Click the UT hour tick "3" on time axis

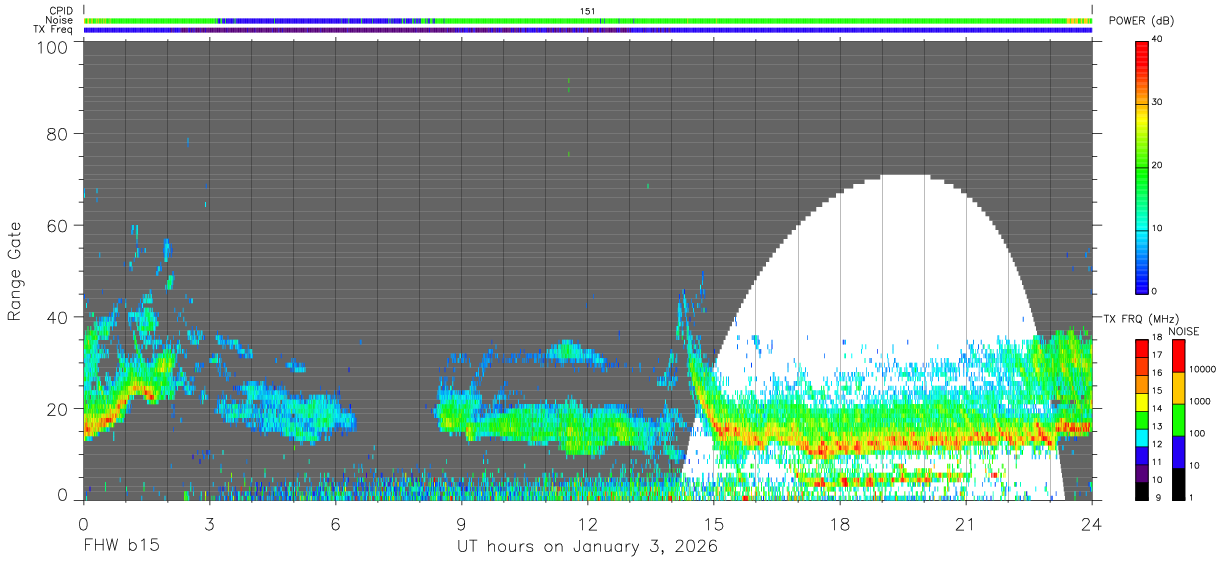[x=210, y=523]
